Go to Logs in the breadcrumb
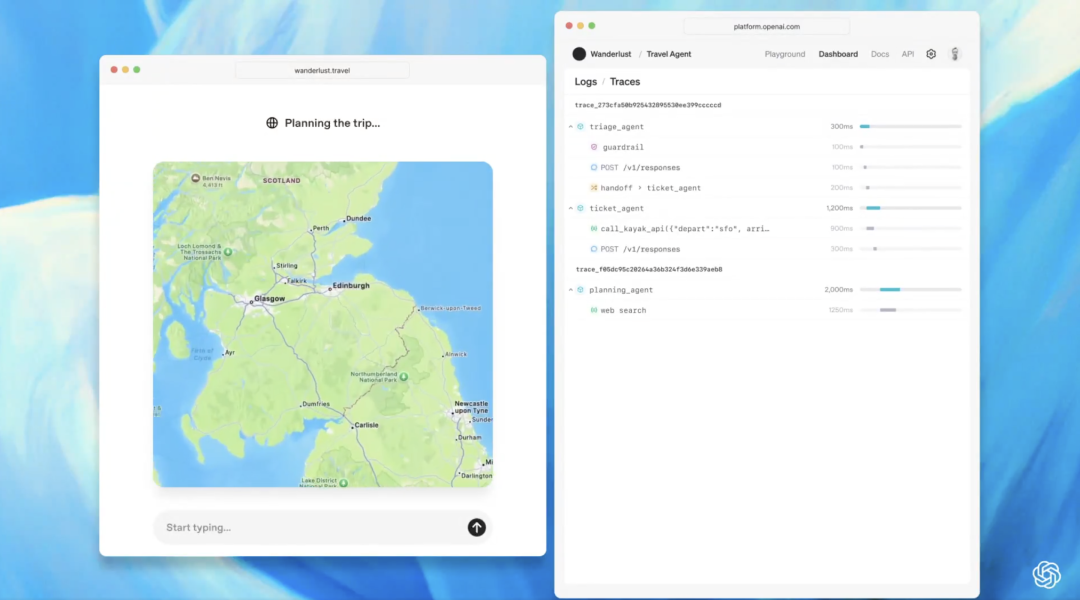Image resolution: width=1080 pixels, height=600 pixels. point(585,81)
